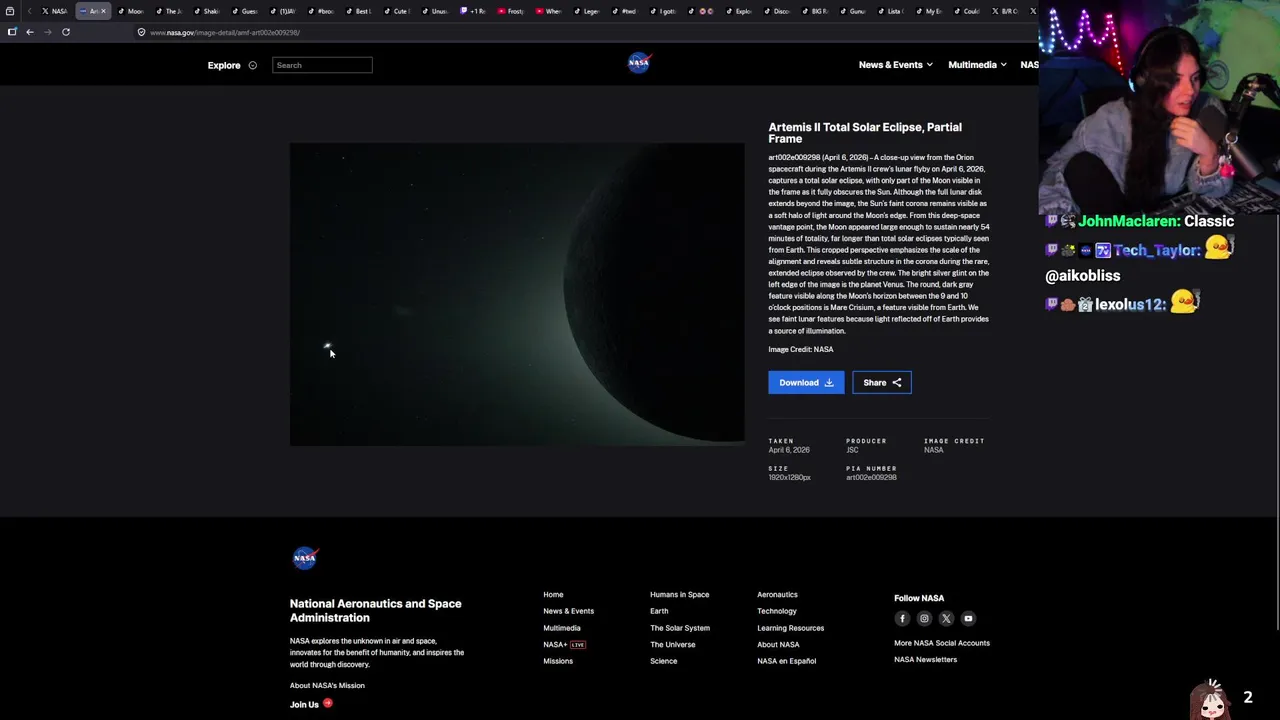
Task: Open the About NASA link
Action: click(x=778, y=645)
